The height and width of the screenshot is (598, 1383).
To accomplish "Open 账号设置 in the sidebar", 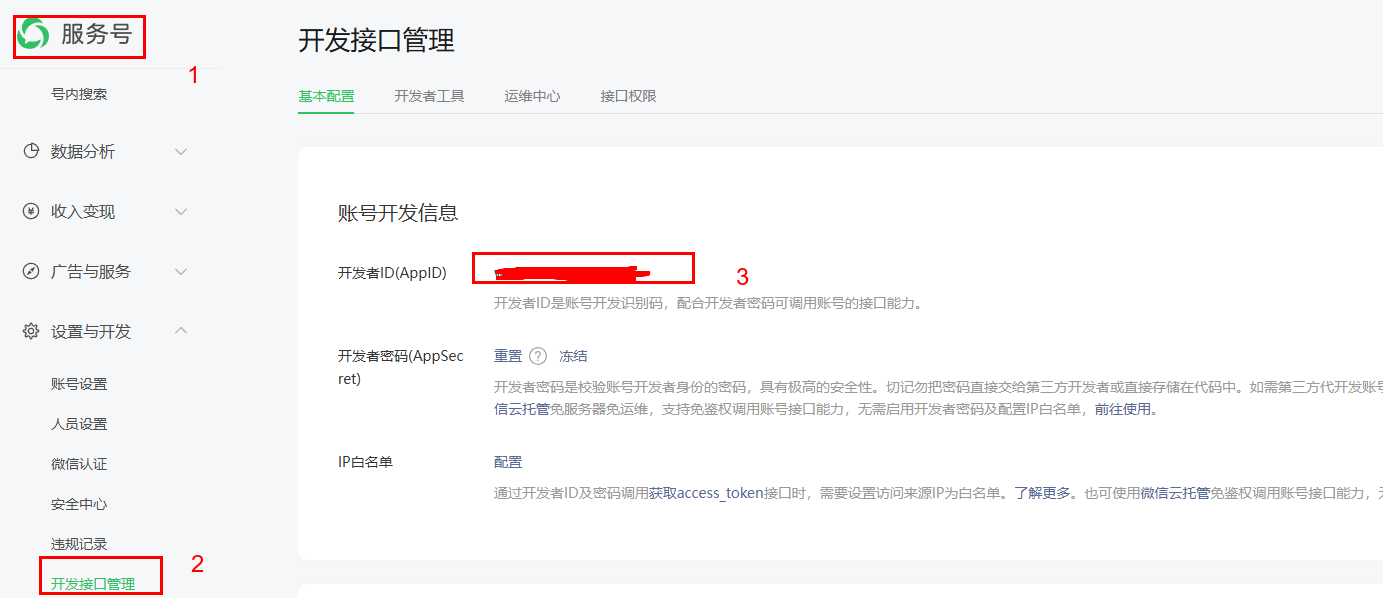I will pos(79,384).
